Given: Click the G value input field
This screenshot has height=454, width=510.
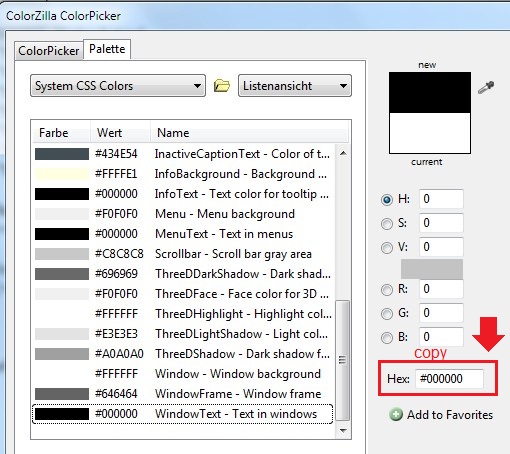Looking at the screenshot, I should click(441, 313).
